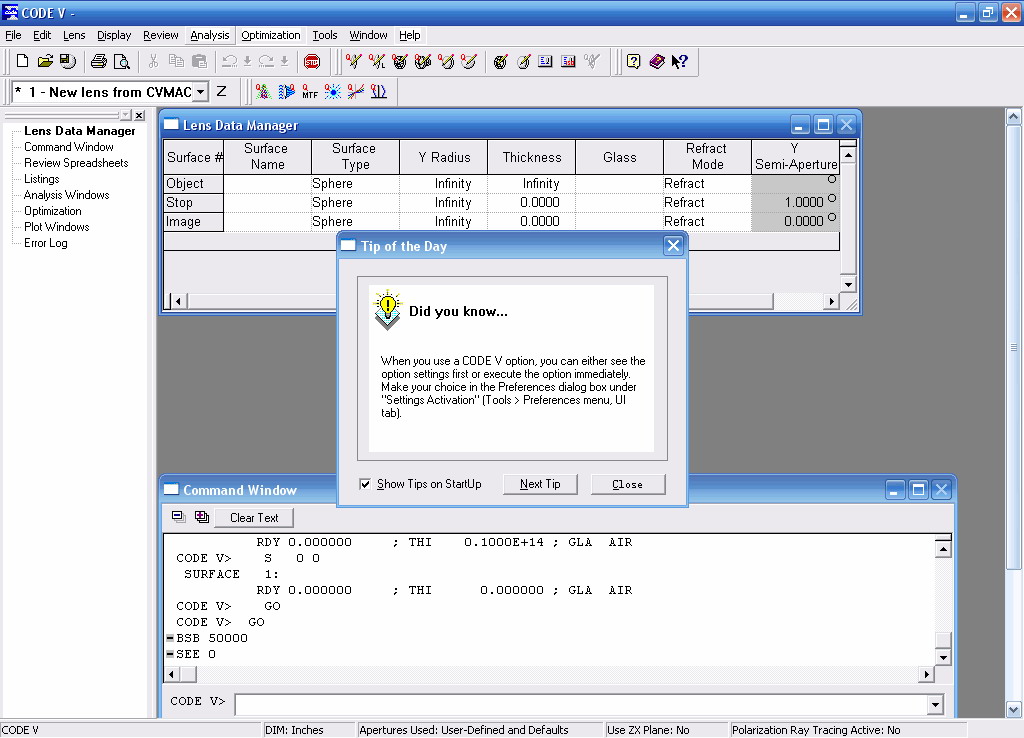
Task: Click the Command Window vertical scrollbar up arrow
Action: (x=942, y=549)
